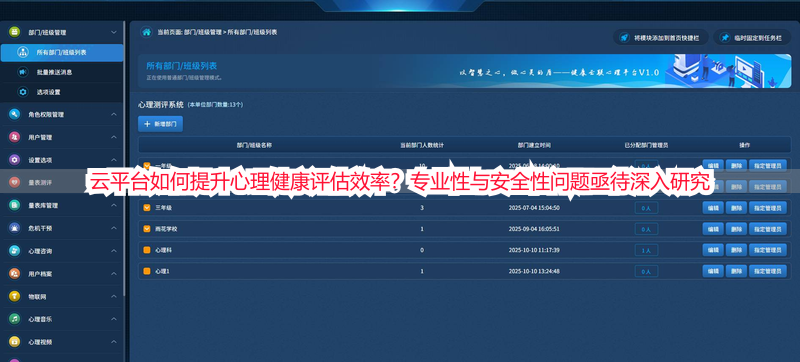
Task: Edit the 雨花学校 department
Action: [x=713, y=229]
